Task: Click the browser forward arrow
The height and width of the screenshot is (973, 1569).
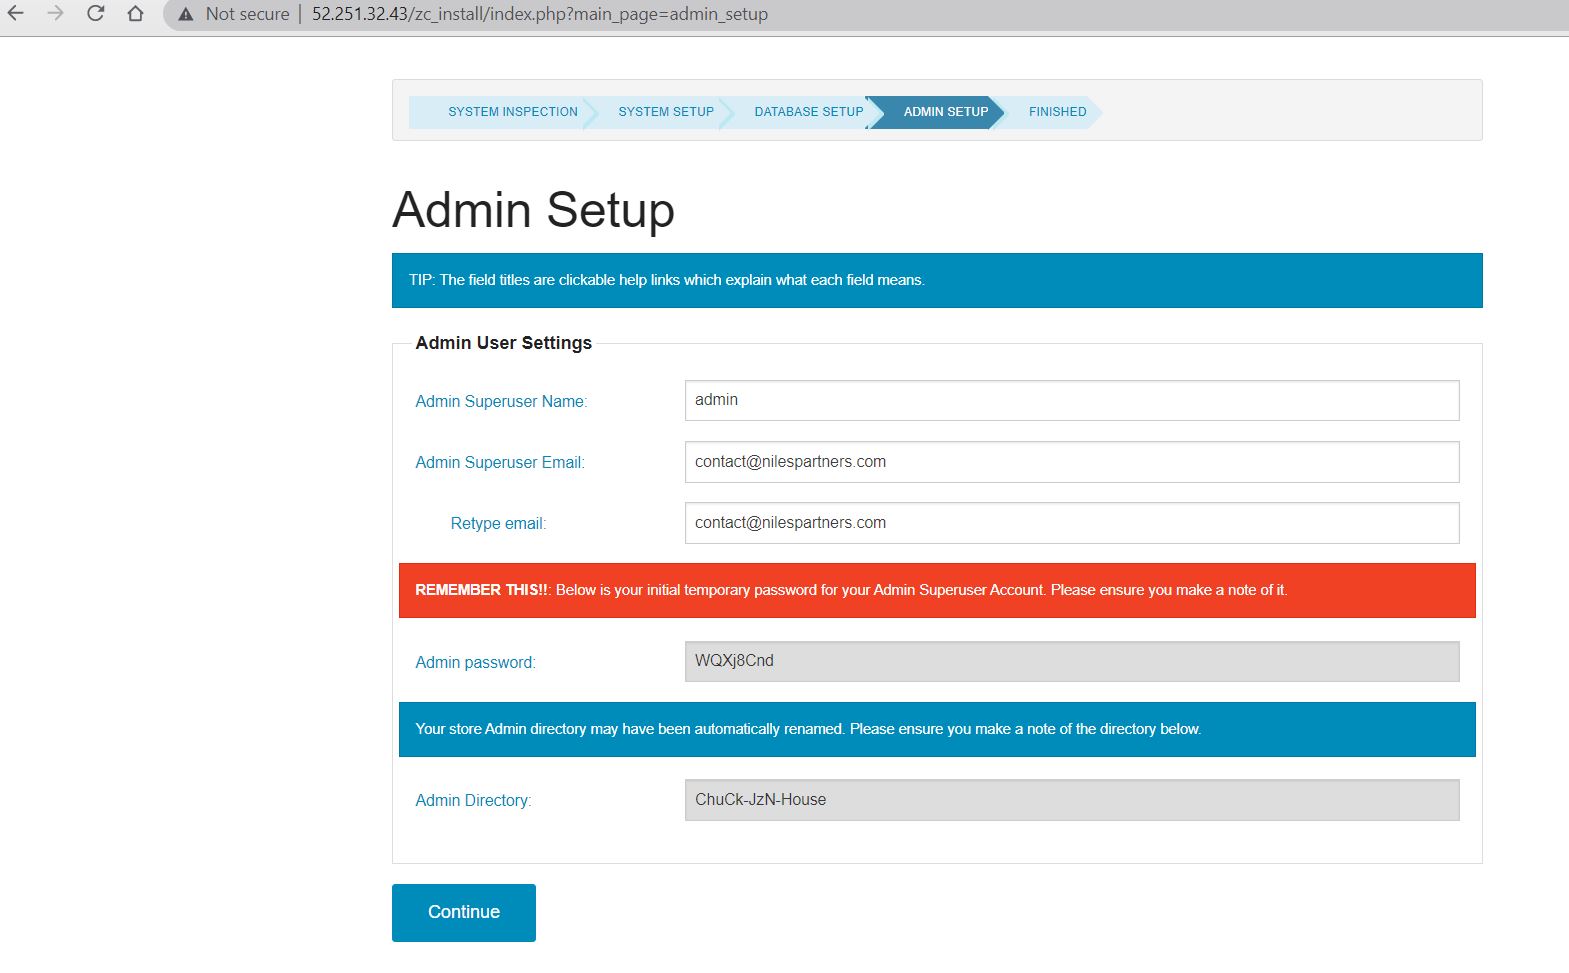Action: point(55,14)
